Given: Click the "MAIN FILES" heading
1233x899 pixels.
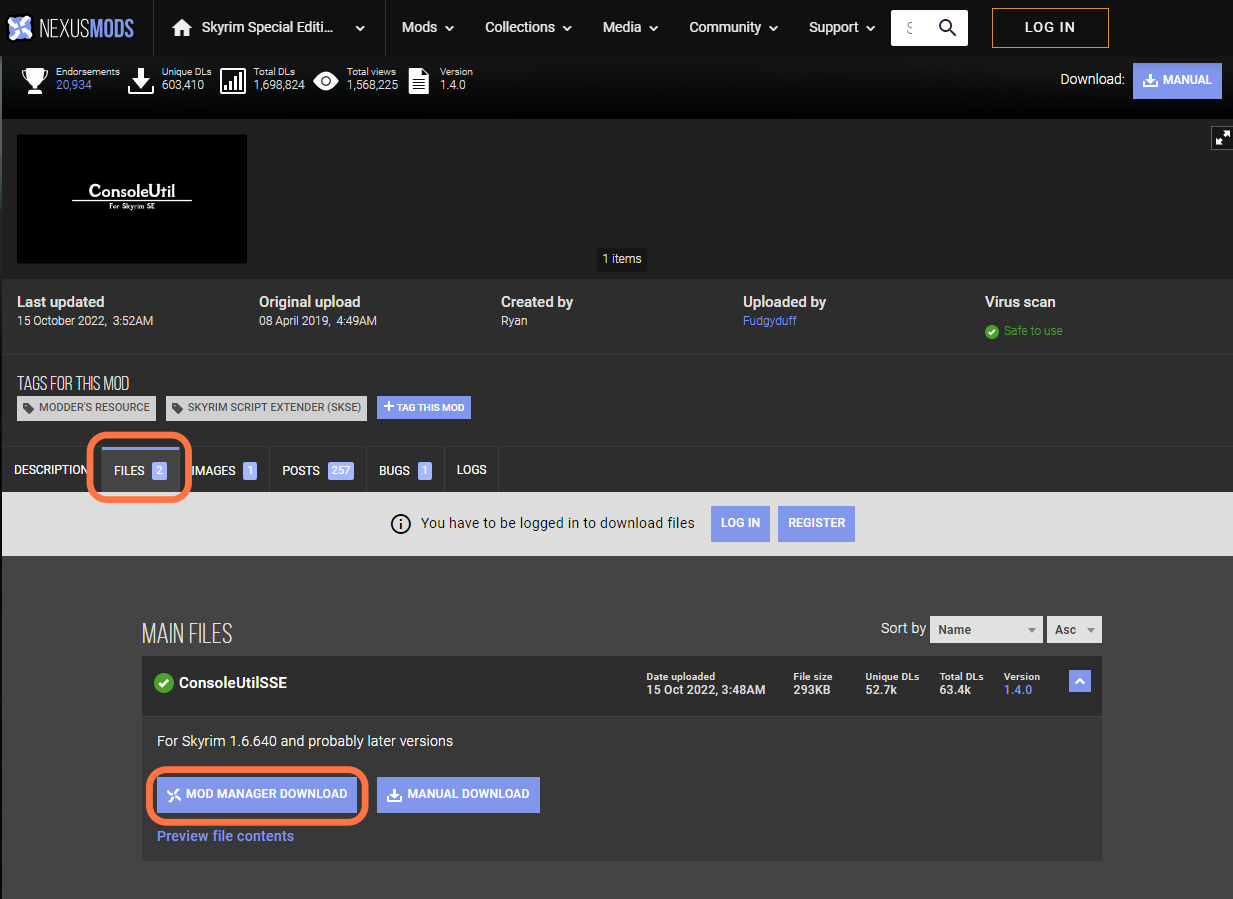Looking at the screenshot, I should 187,634.
